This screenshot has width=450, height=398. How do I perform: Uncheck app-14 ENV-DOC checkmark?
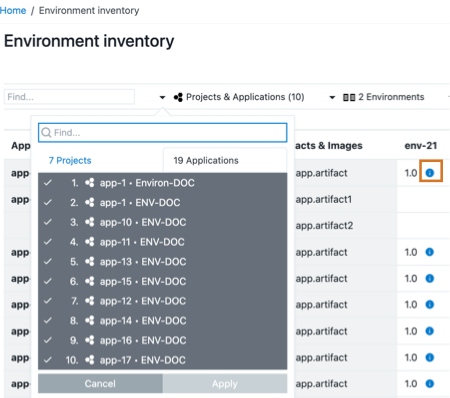coord(48,320)
